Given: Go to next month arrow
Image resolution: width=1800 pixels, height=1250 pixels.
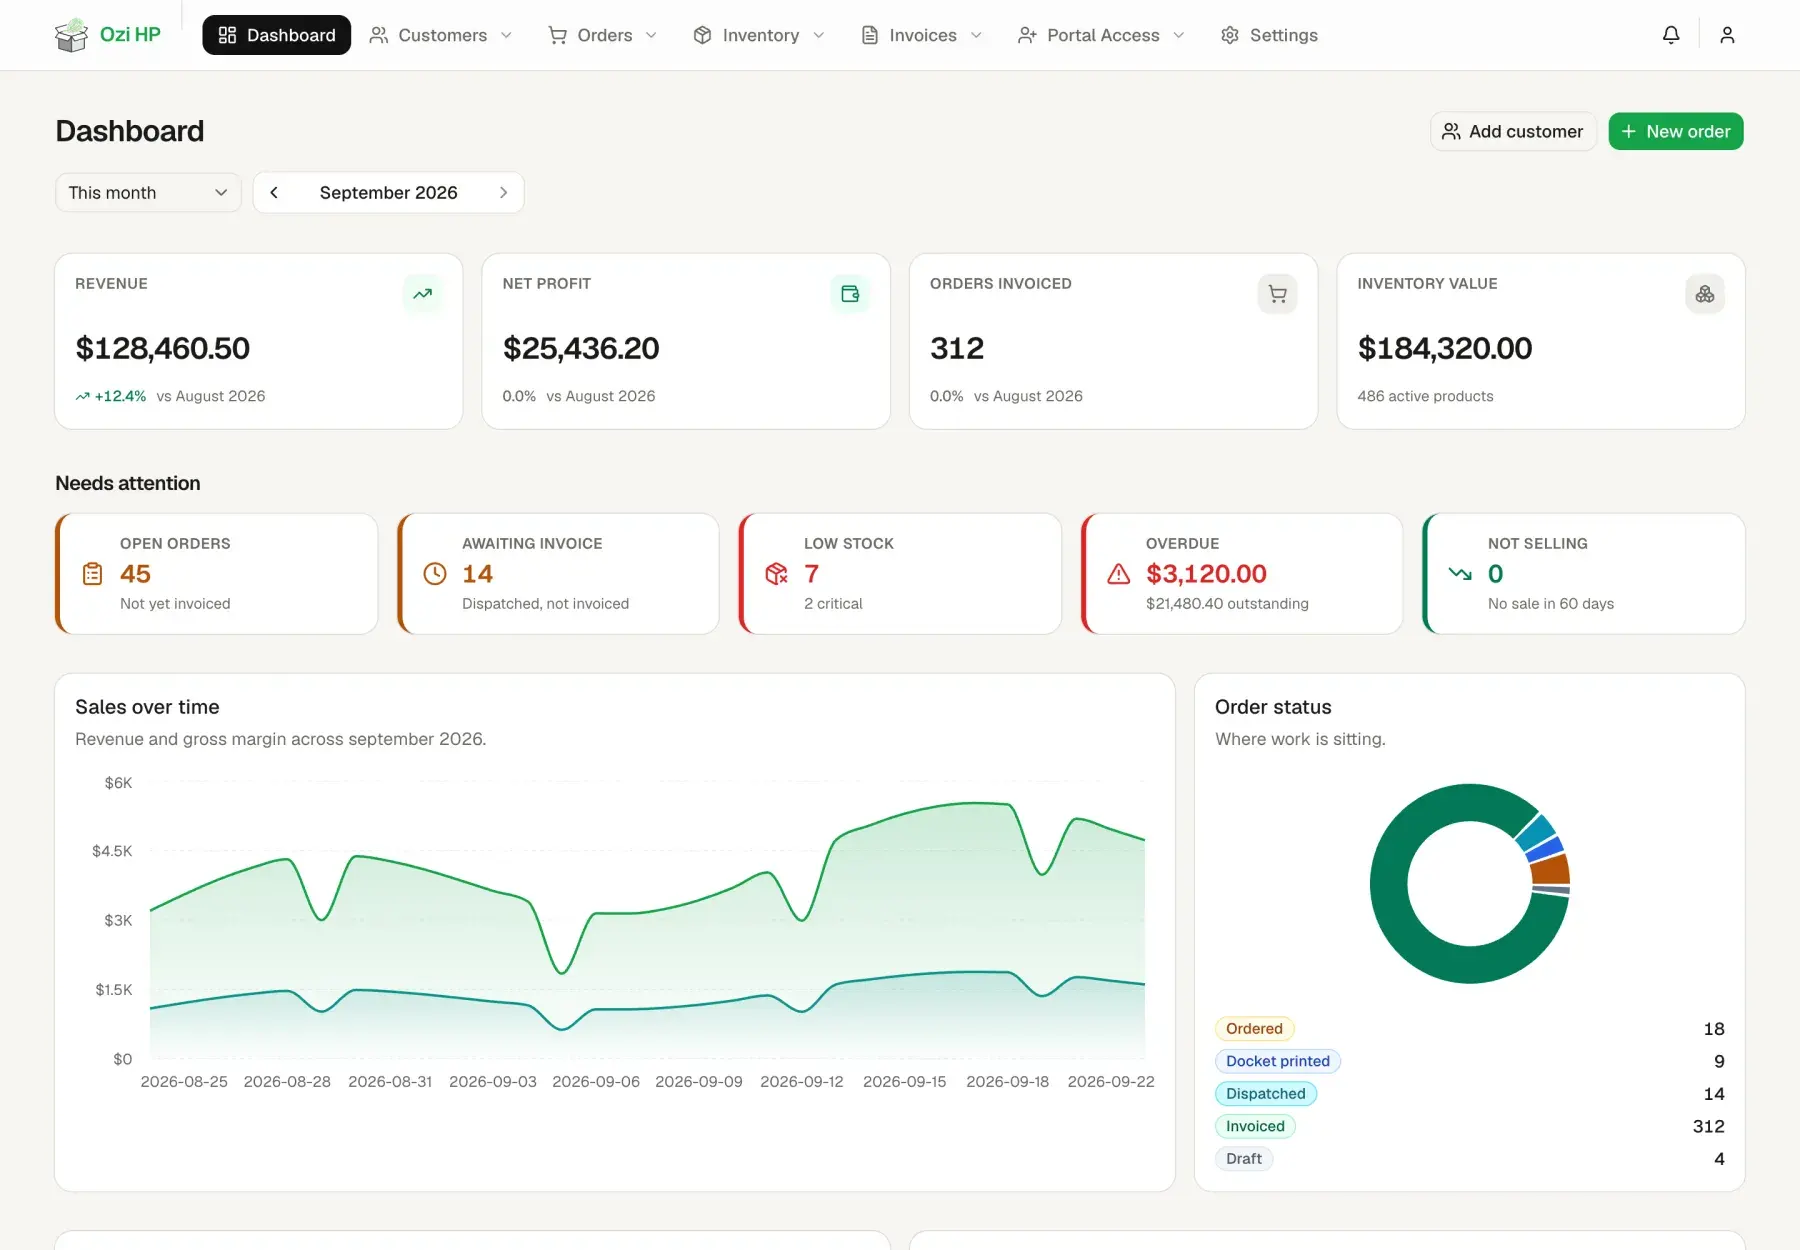Looking at the screenshot, I should point(503,192).
